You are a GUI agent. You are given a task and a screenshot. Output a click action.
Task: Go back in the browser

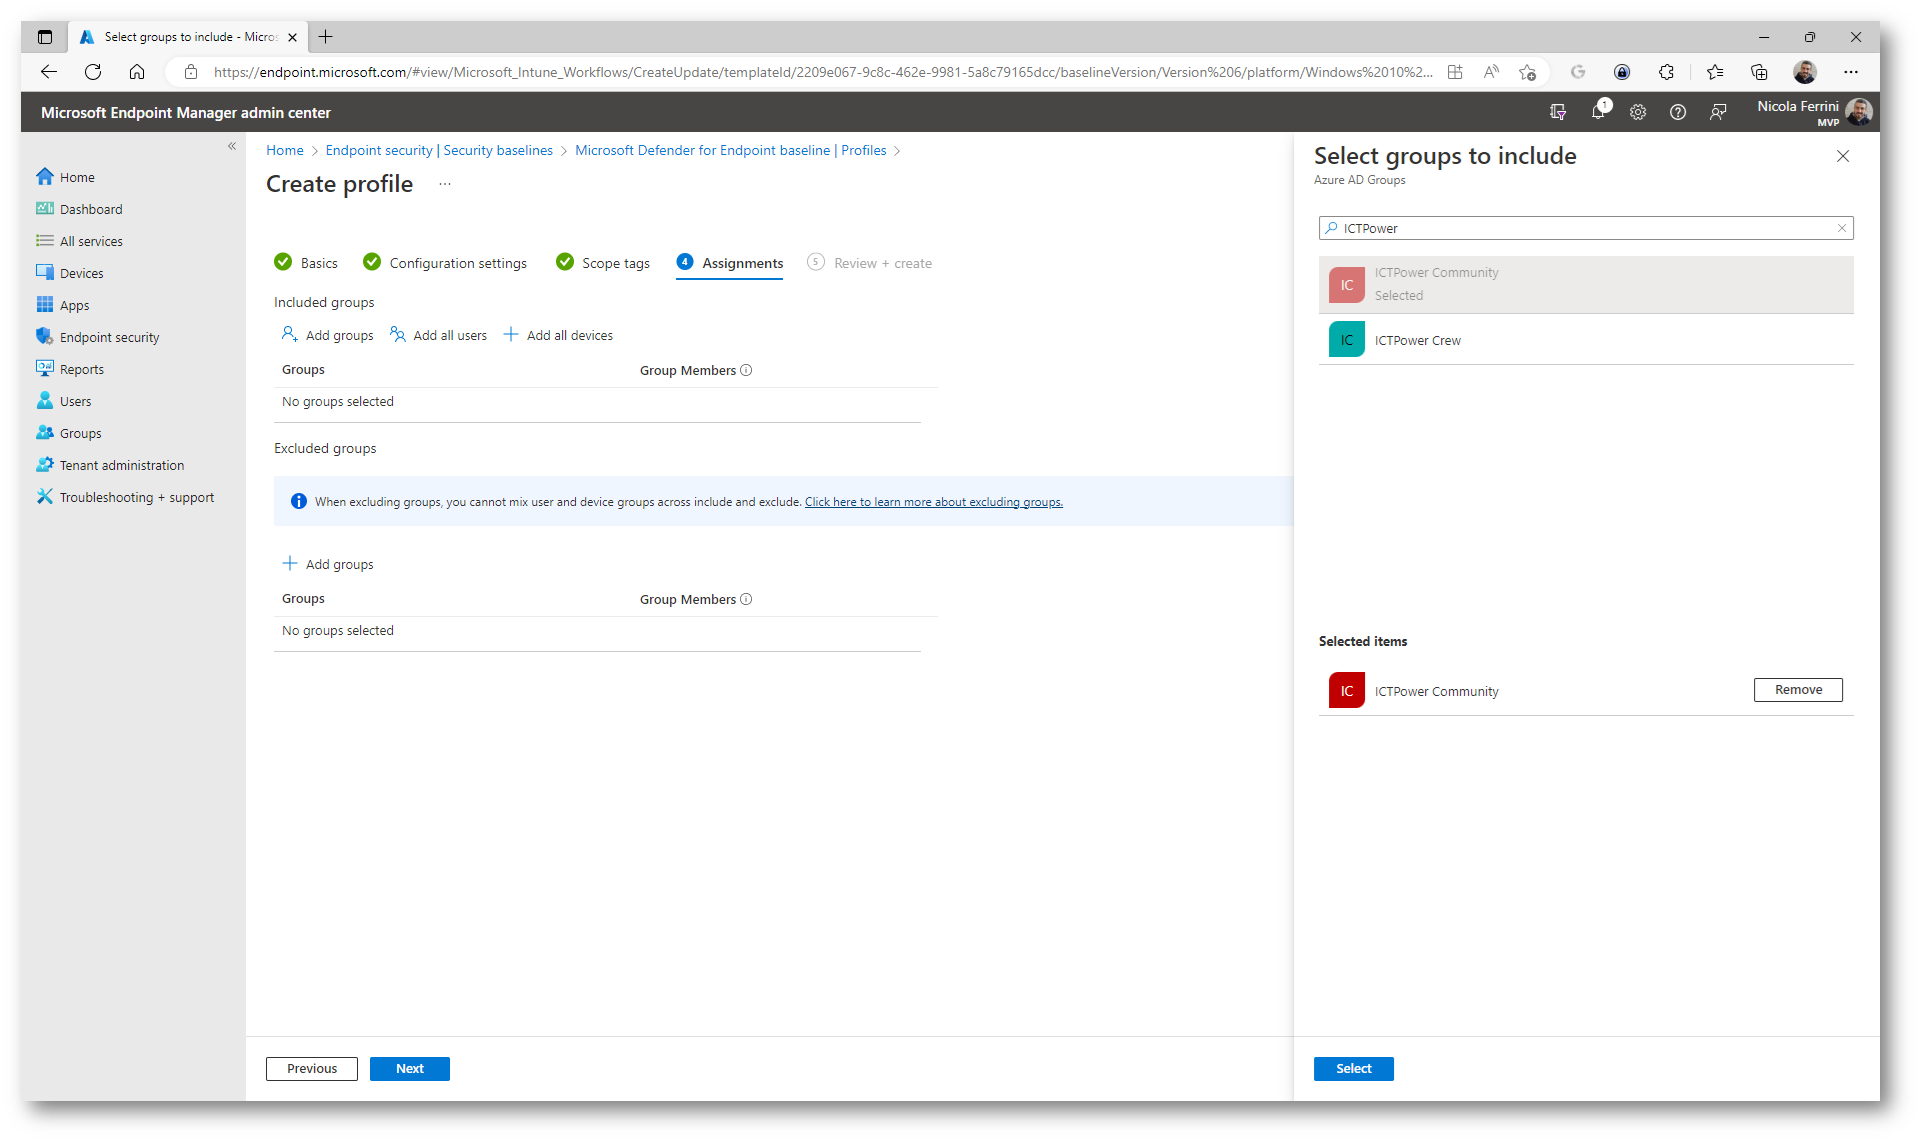pyautogui.click(x=48, y=72)
